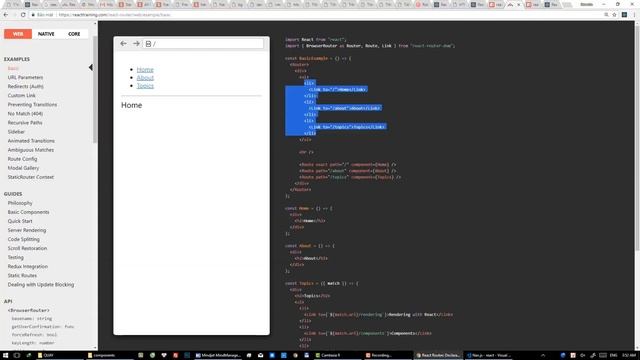
Task: Switch to the NATIVE tab
Action: click(46, 34)
